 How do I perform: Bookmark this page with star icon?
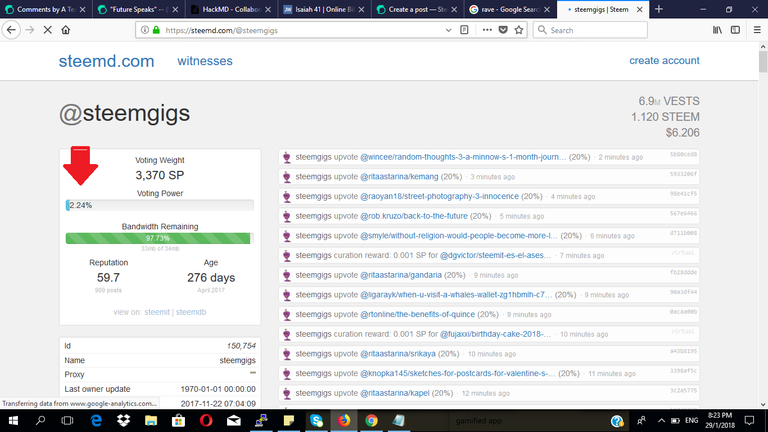coord(519,30)
